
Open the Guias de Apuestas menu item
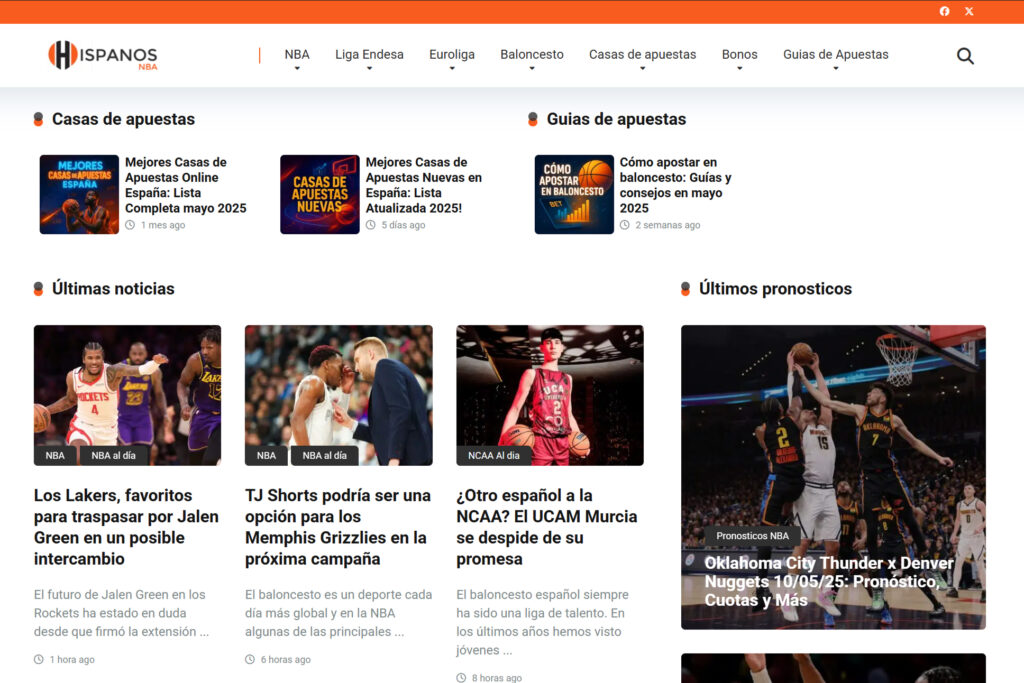click(x=836, y=54)
